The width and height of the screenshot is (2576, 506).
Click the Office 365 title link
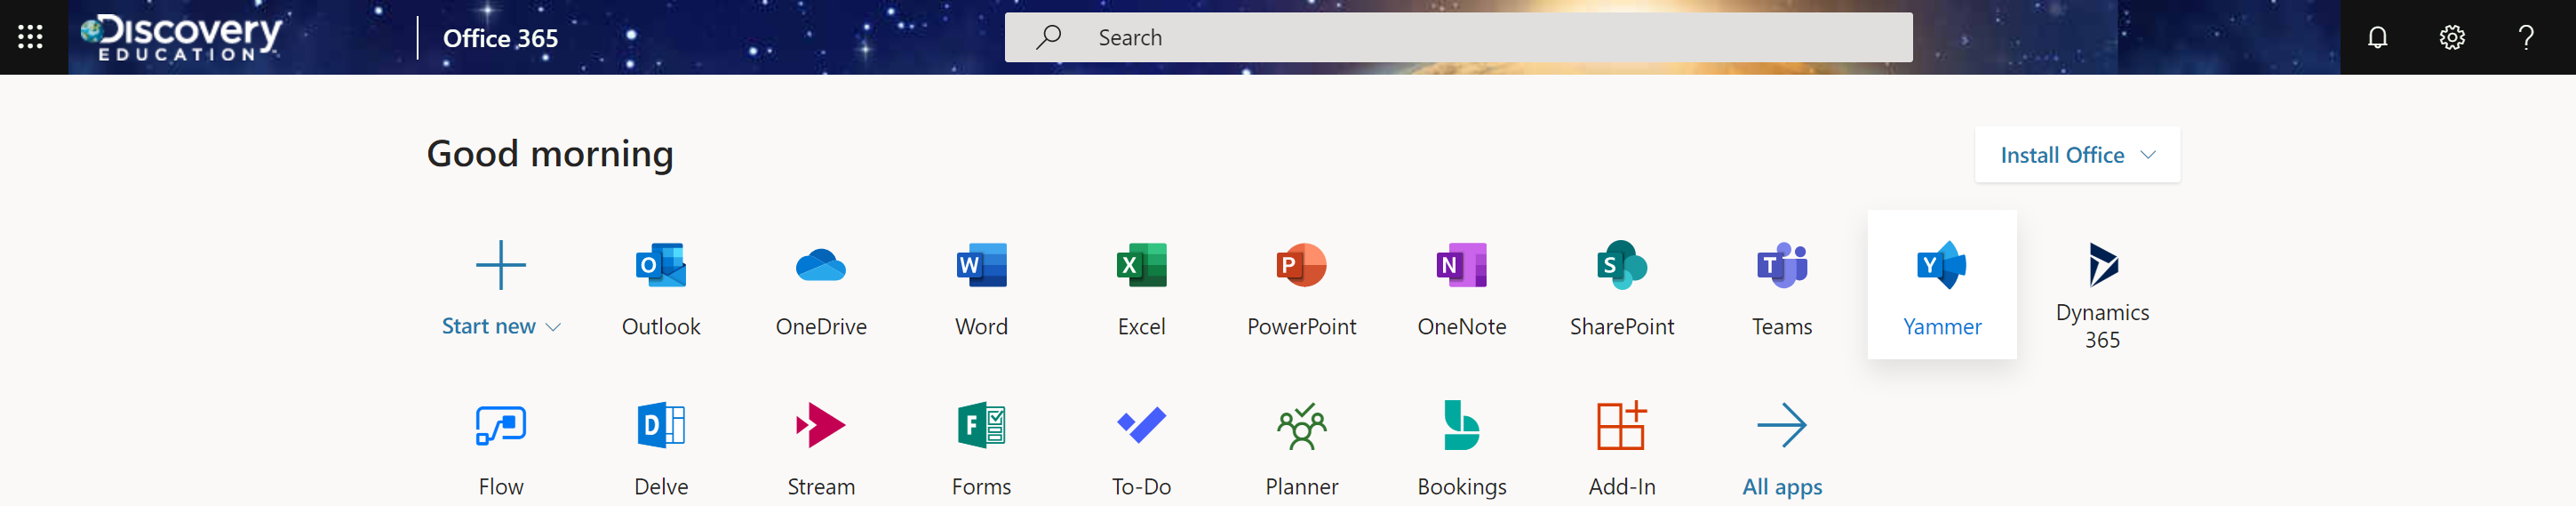[x=500, y=38]
